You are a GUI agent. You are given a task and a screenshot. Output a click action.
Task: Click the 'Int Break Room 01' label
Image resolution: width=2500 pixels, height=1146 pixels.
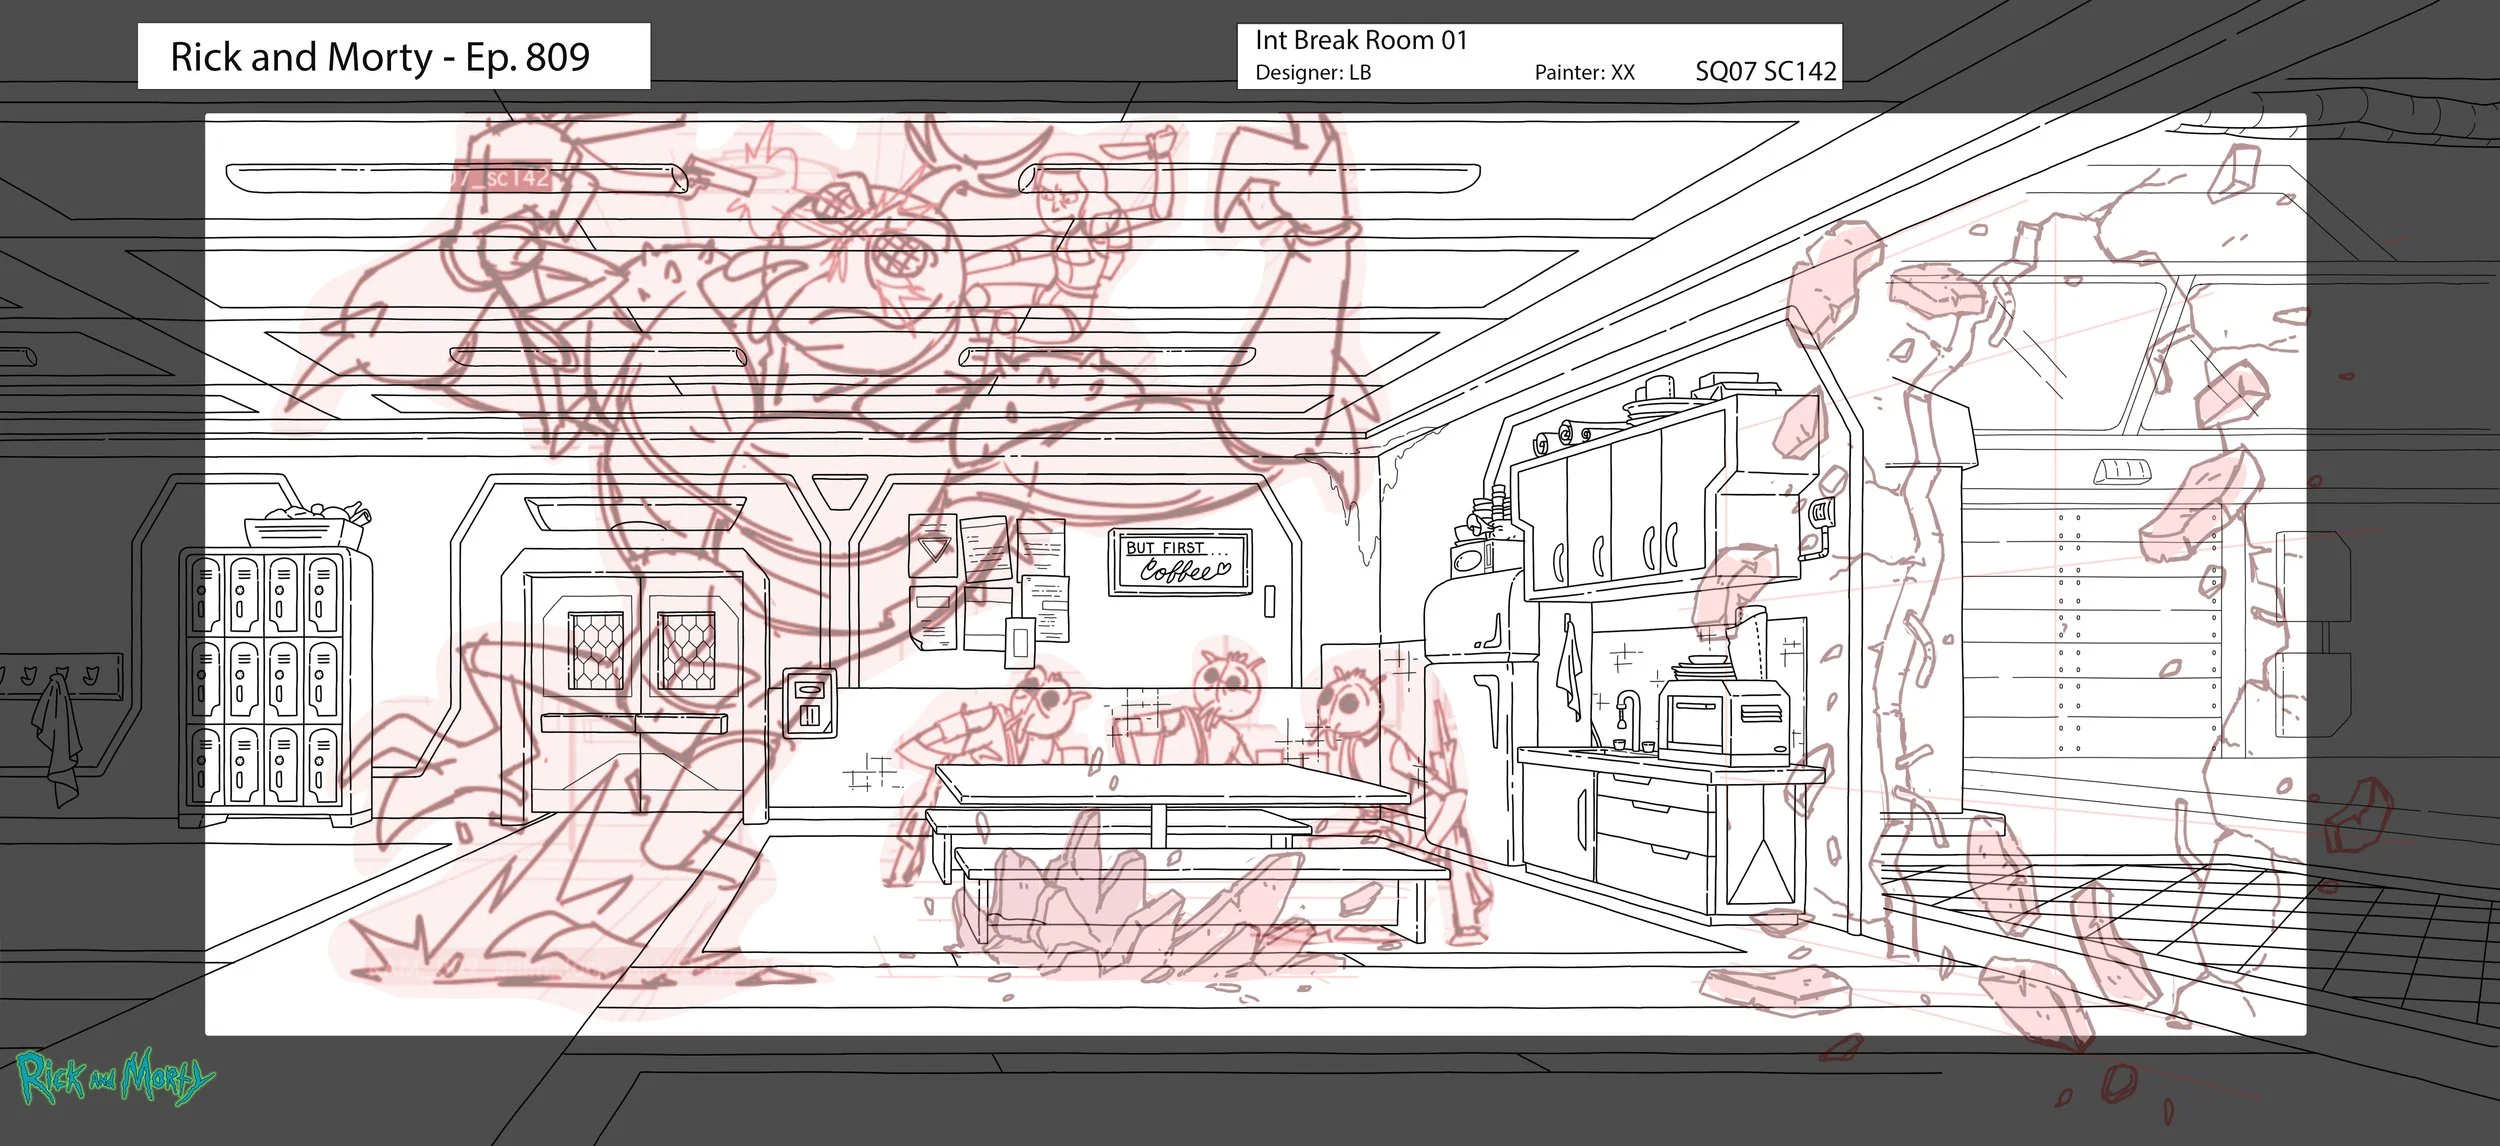tap(1360, 41)
